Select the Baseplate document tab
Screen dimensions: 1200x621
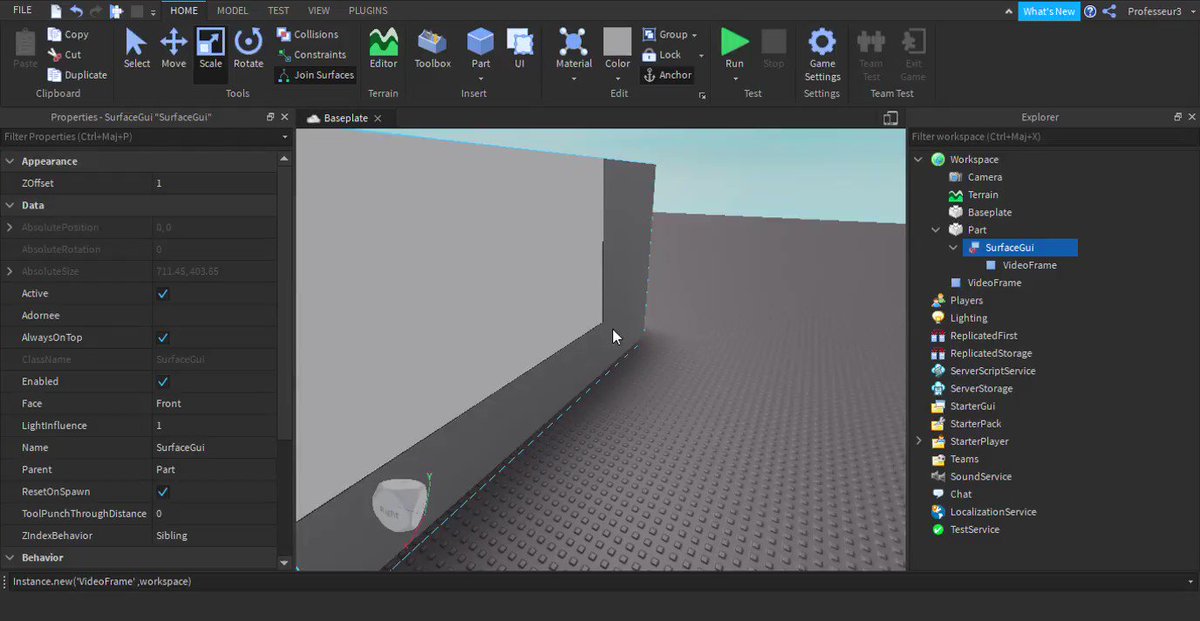tap(347, 118)
